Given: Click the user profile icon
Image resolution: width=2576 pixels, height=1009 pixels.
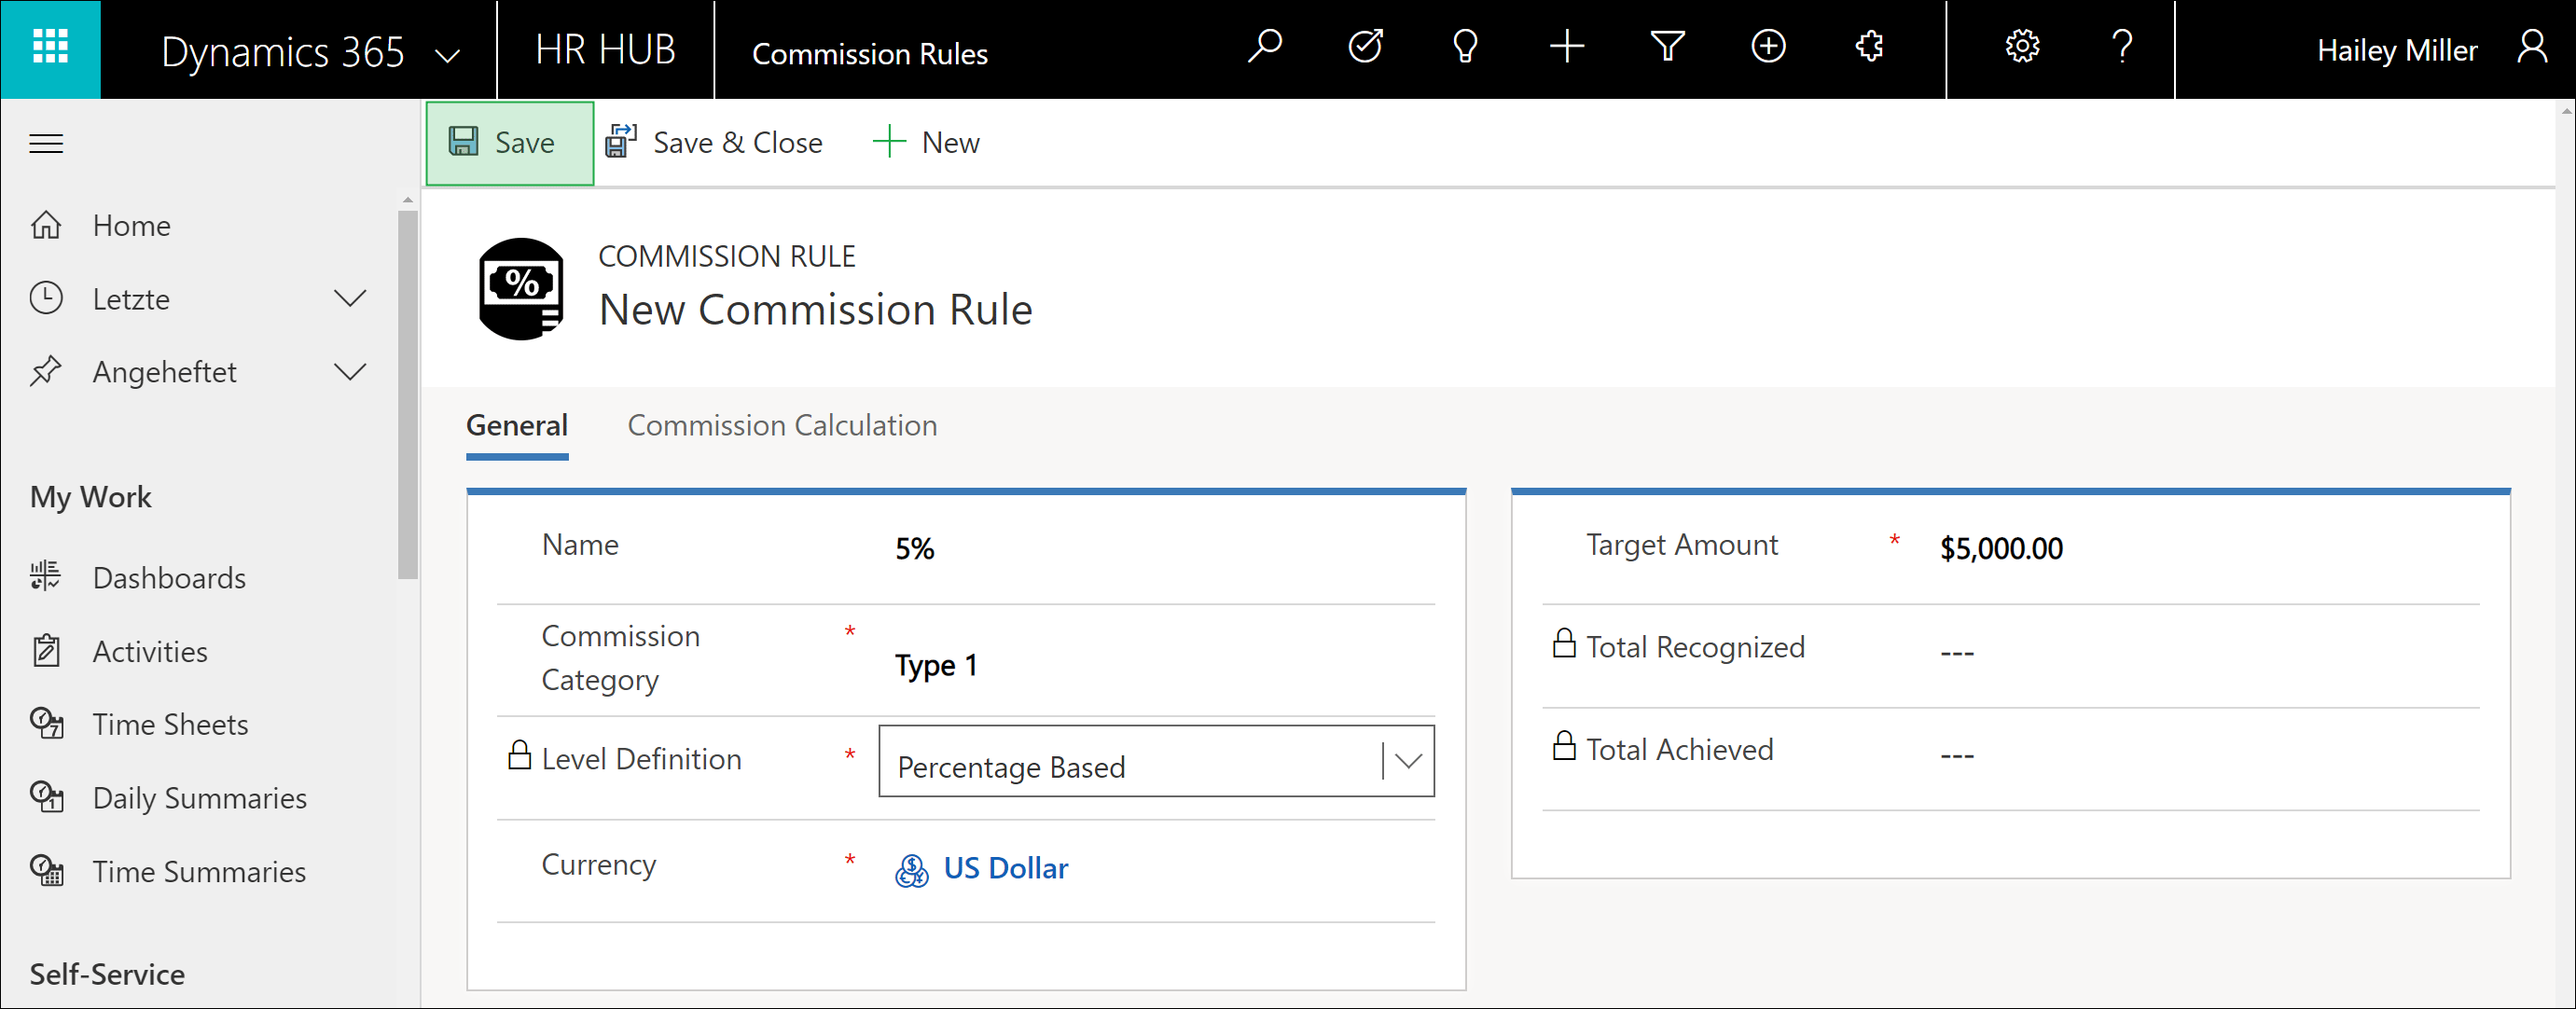Looking at the screenshot, I should tap(2532, 47).
